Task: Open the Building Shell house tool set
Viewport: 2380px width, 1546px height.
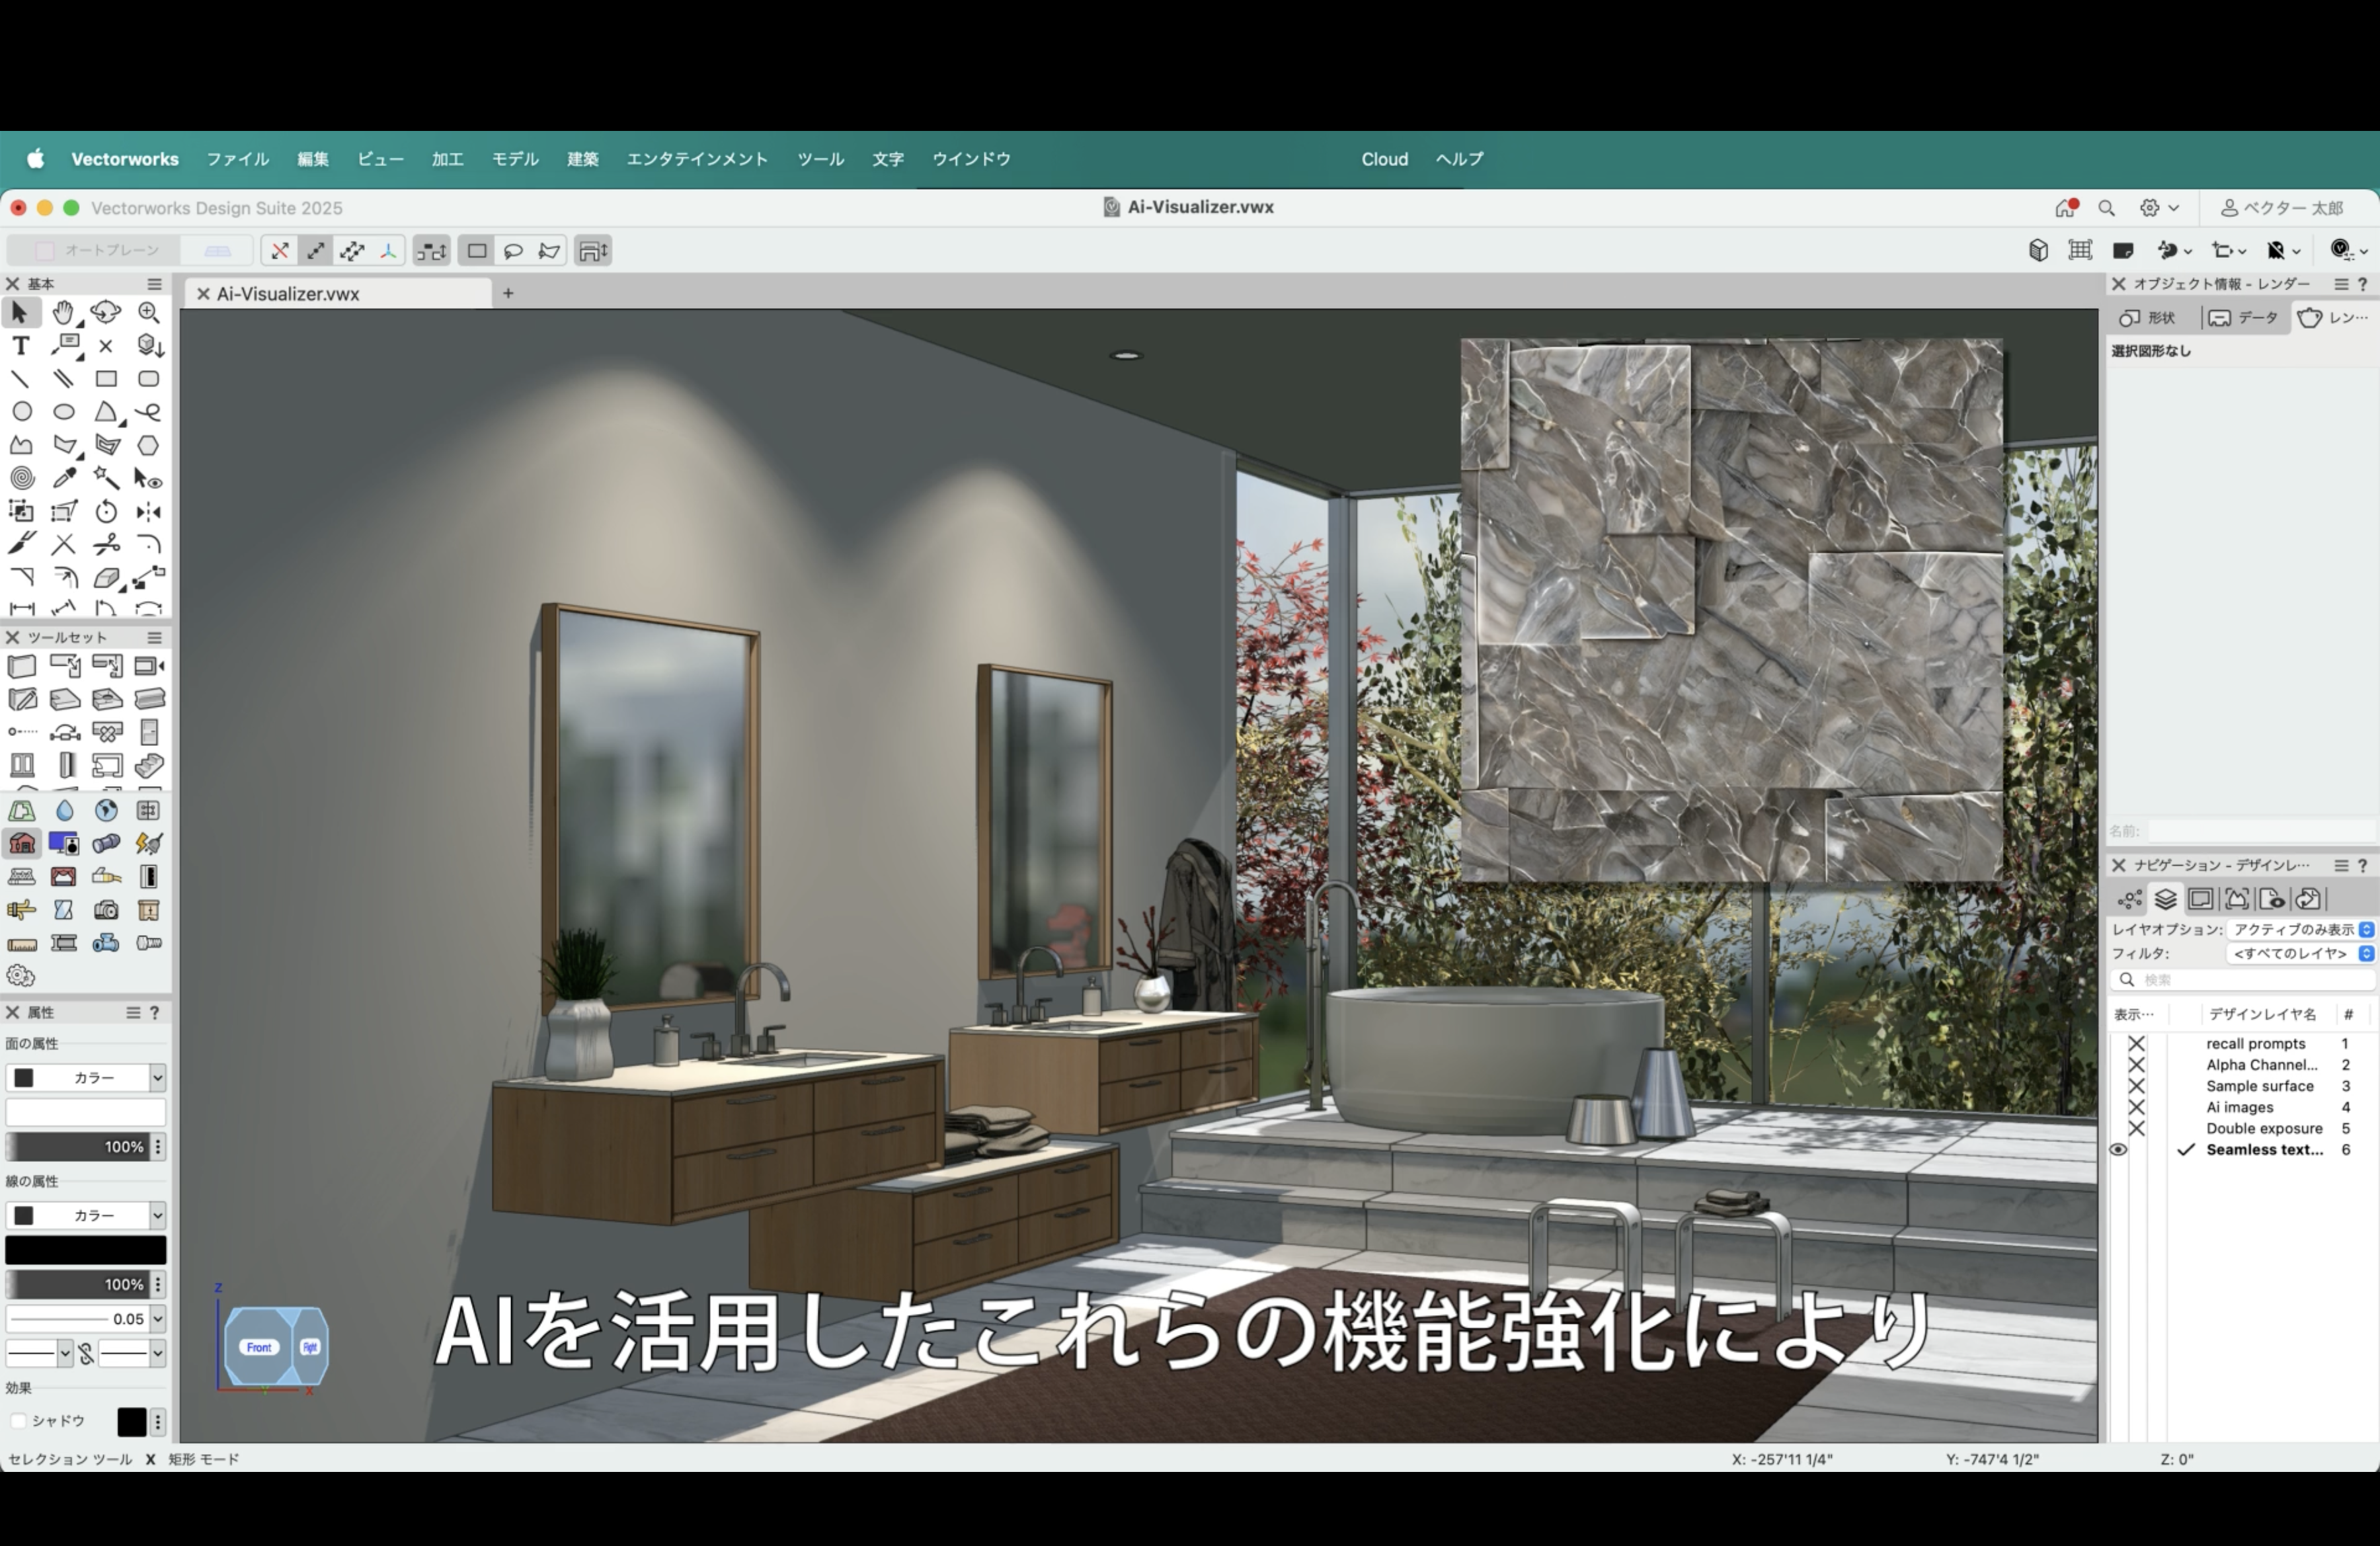Action: click(22, 843)
